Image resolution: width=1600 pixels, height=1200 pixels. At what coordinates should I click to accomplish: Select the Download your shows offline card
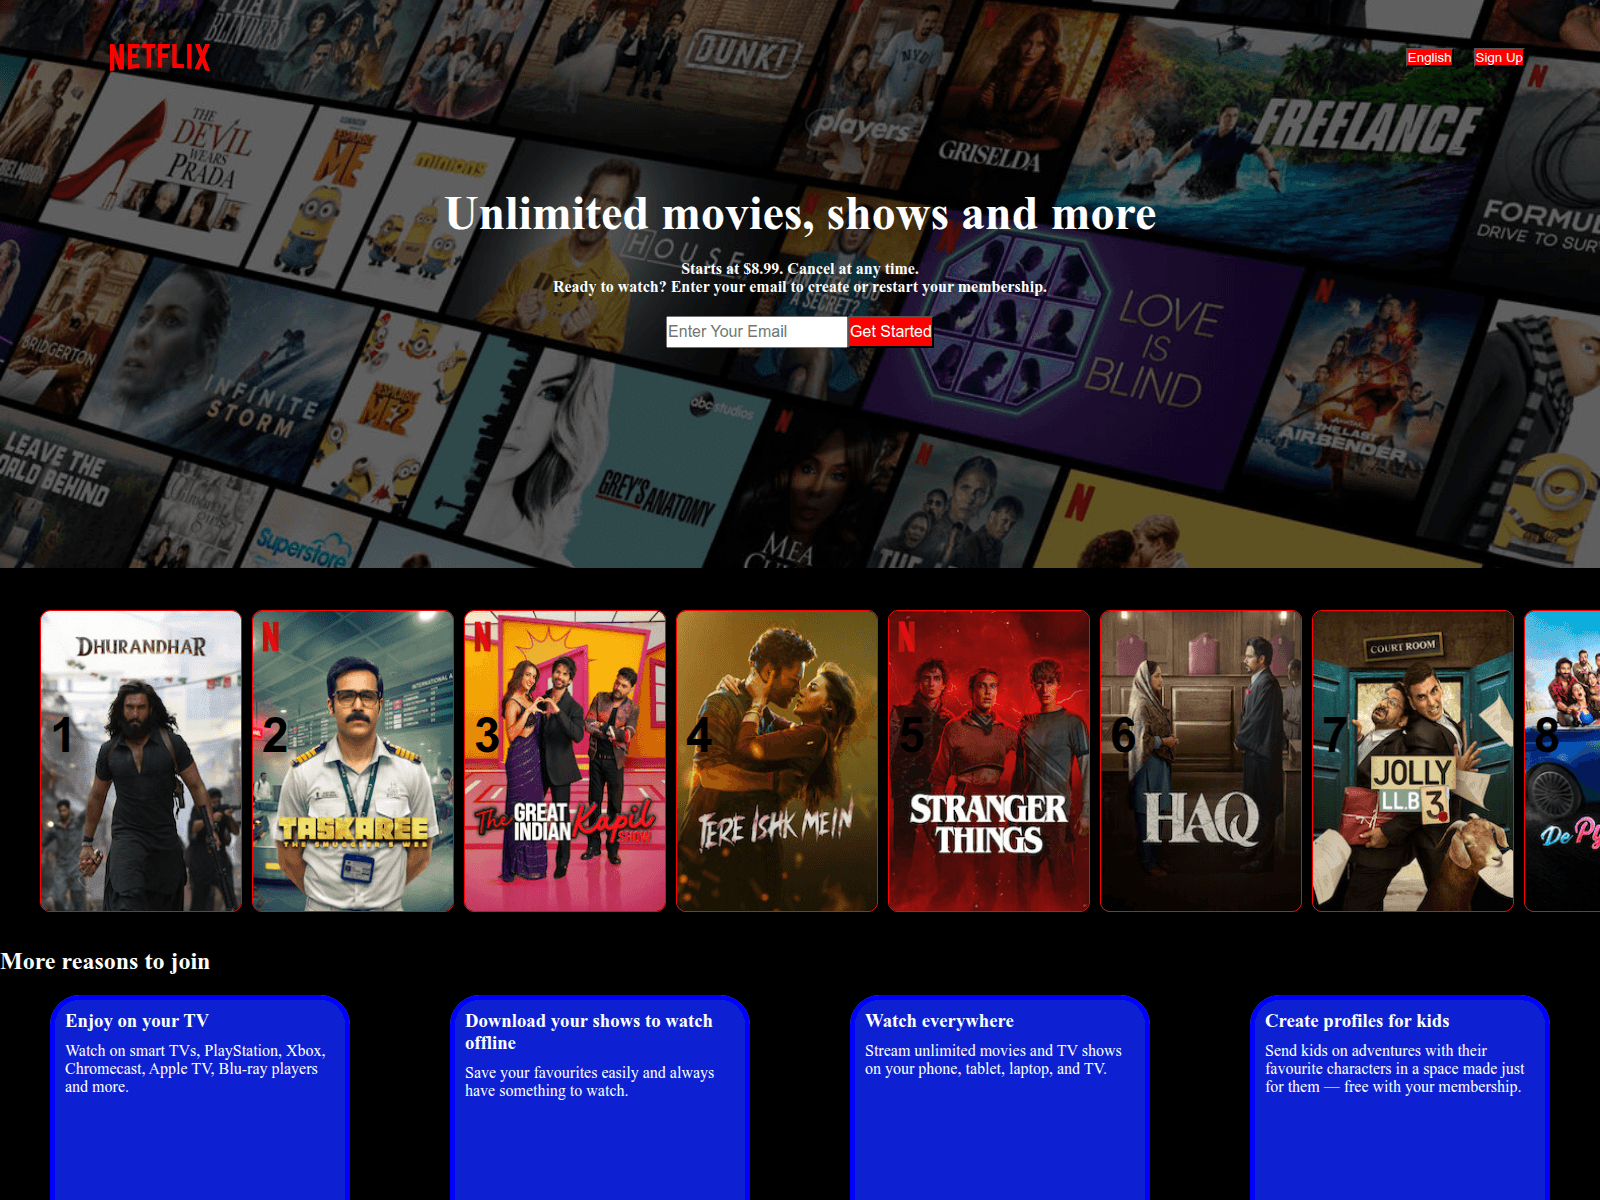coord(600,1098)
